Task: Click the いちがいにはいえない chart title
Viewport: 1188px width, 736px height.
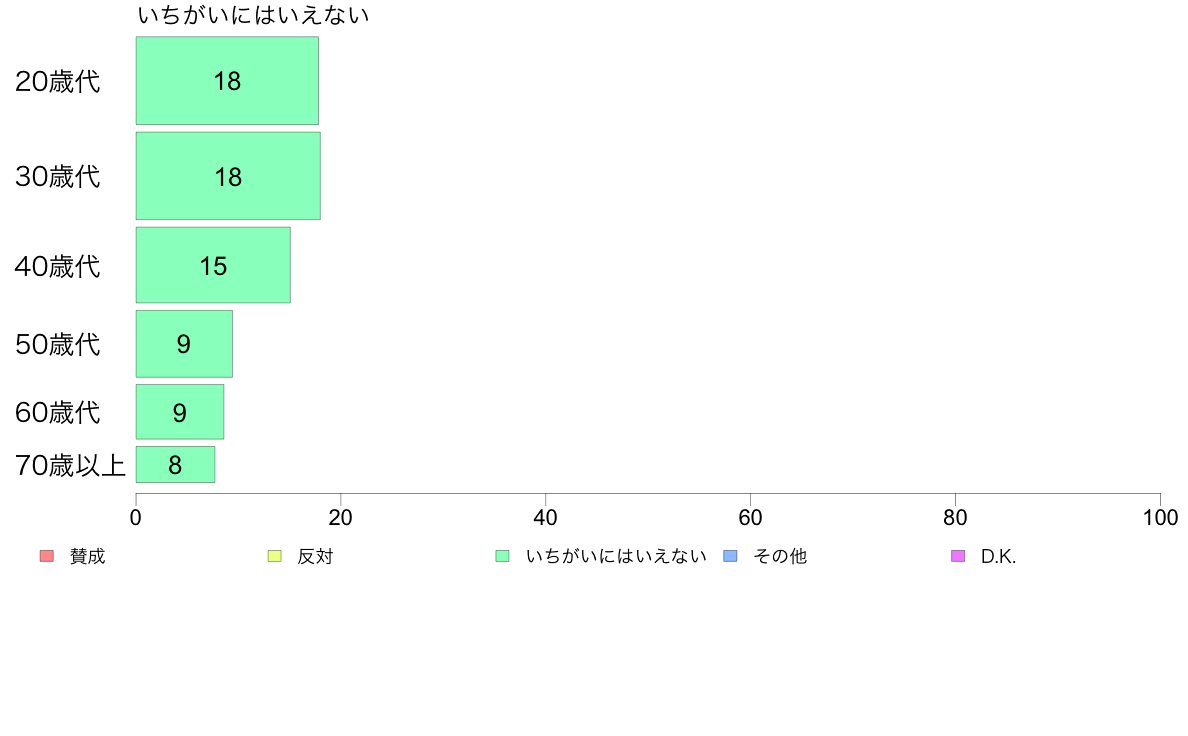Action: (x=253, y=15)
